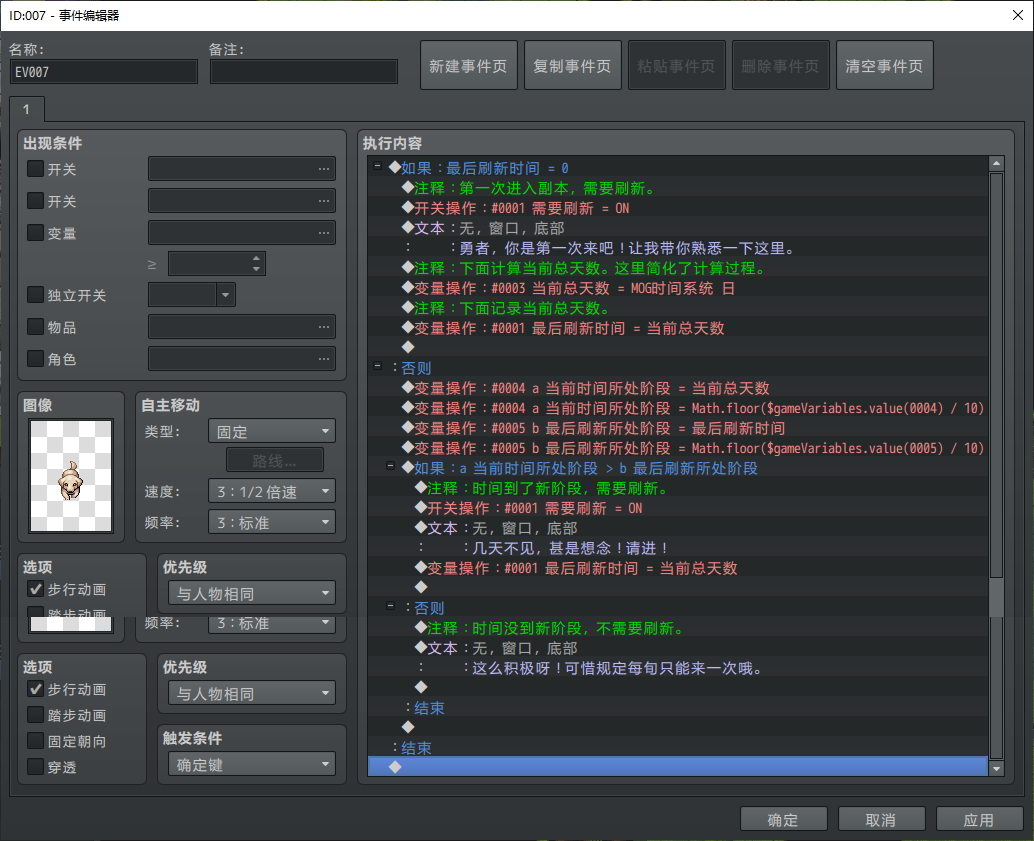Enable the 物品 appearance condition
1034x841 pixels.
point(36,327)
